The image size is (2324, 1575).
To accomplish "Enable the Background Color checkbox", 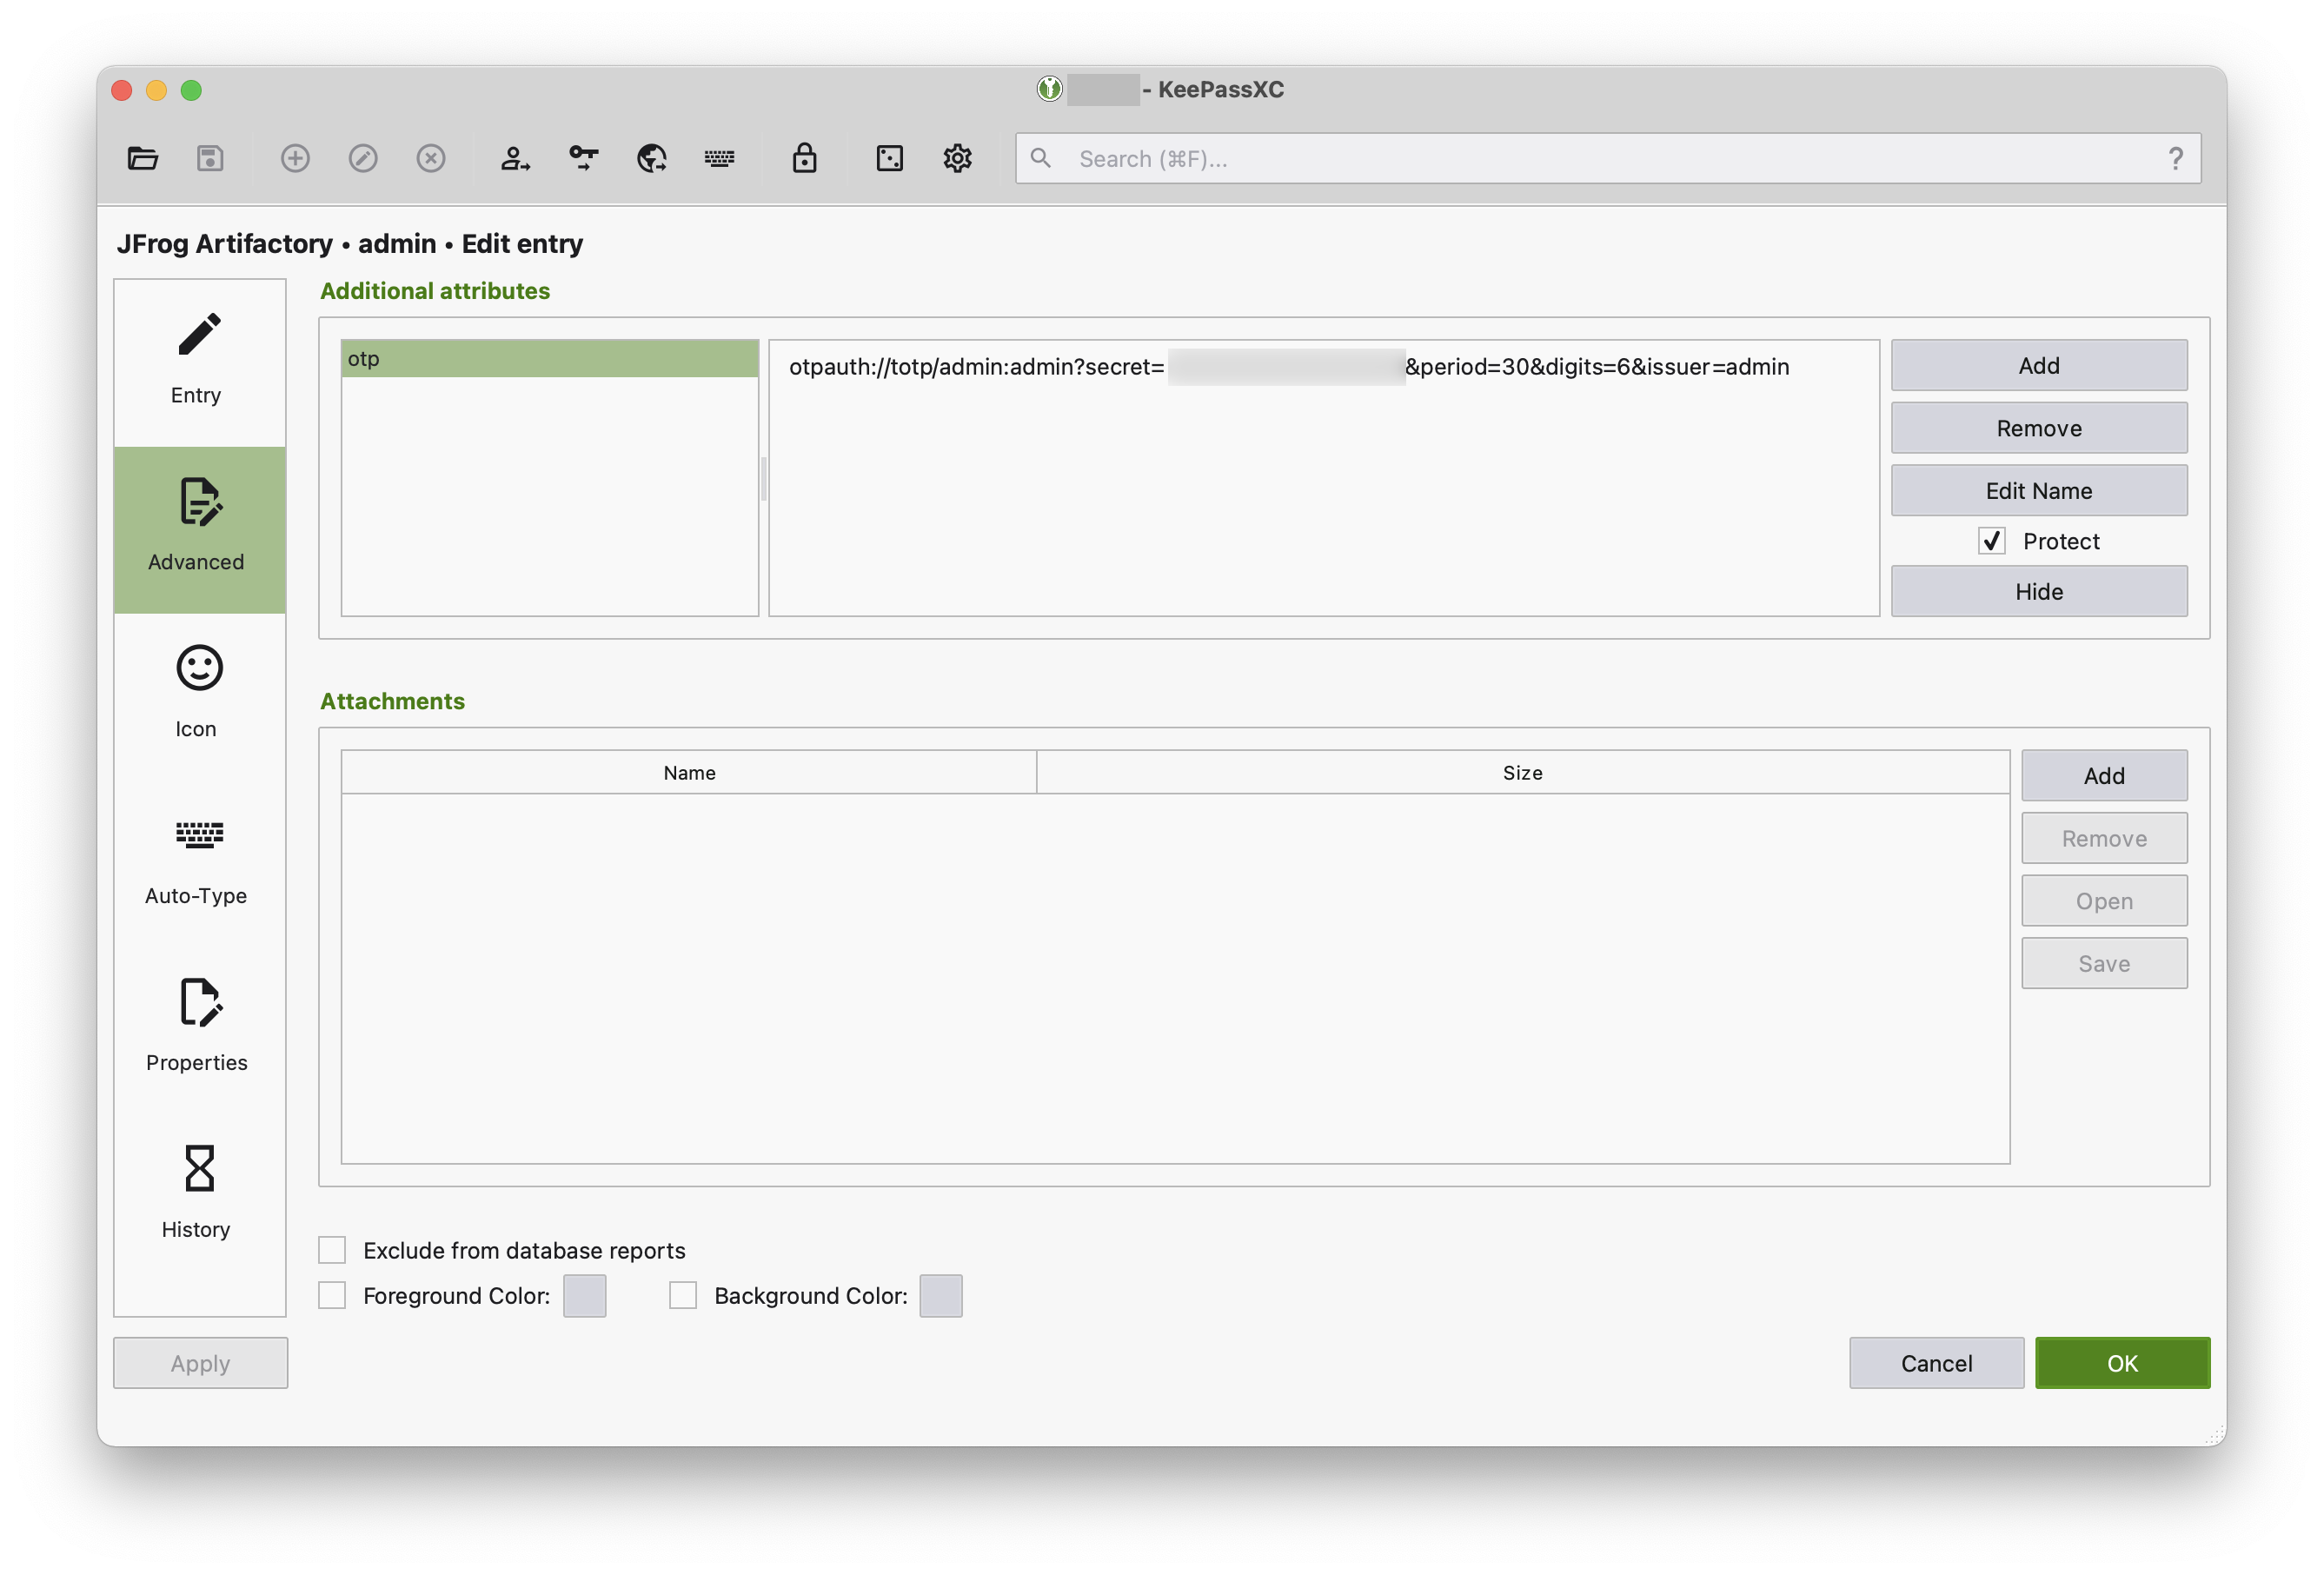I will coord(683,1295).
